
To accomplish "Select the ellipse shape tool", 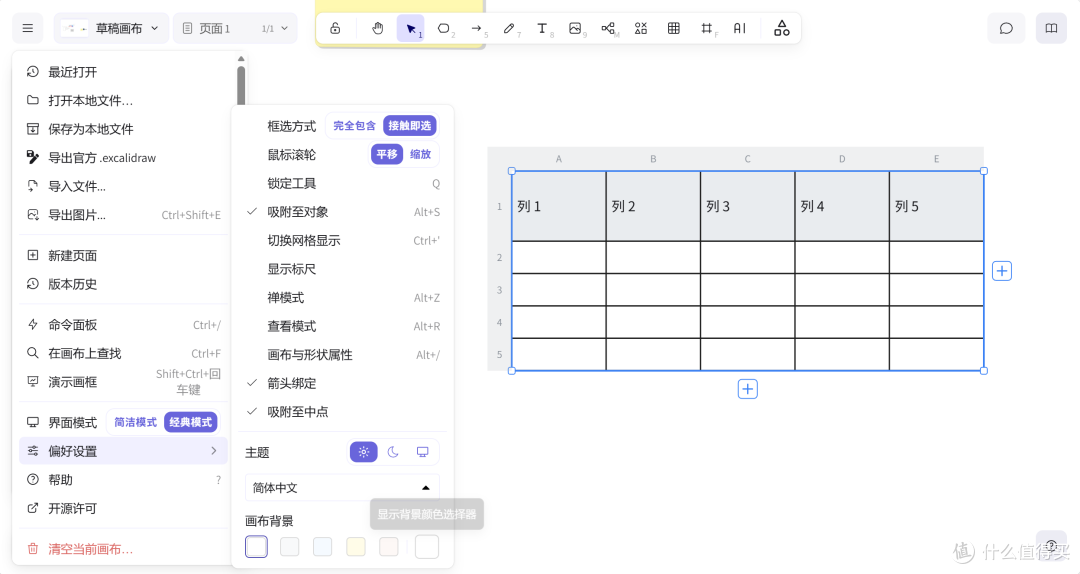I will click(x=444, y=28).
